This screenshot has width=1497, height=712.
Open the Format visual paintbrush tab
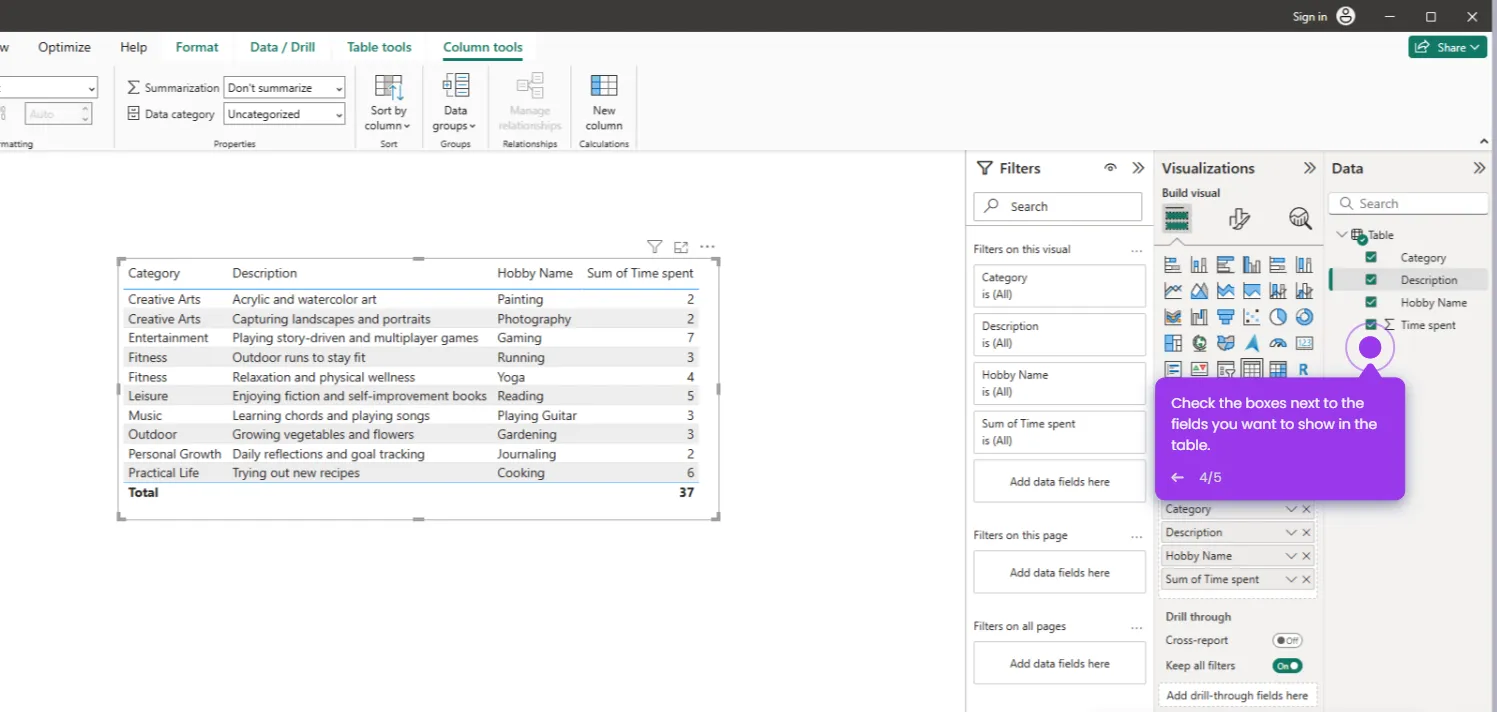(1239, 219)
